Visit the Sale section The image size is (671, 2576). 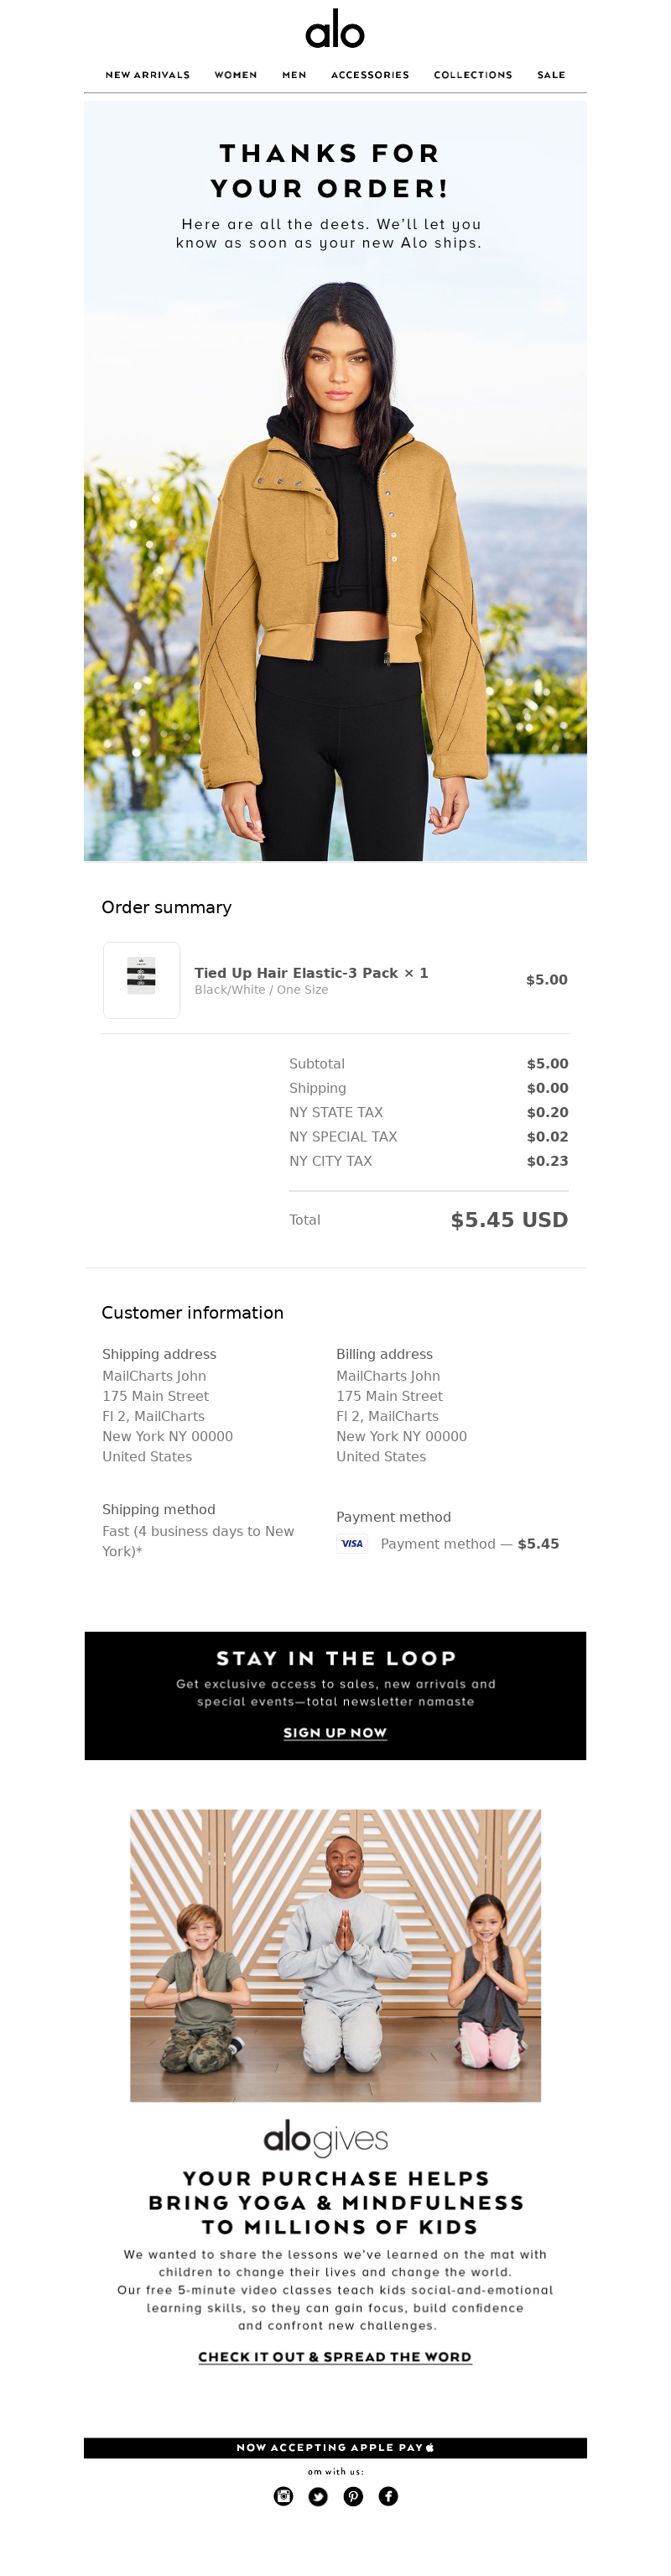(x=551, y=75)
